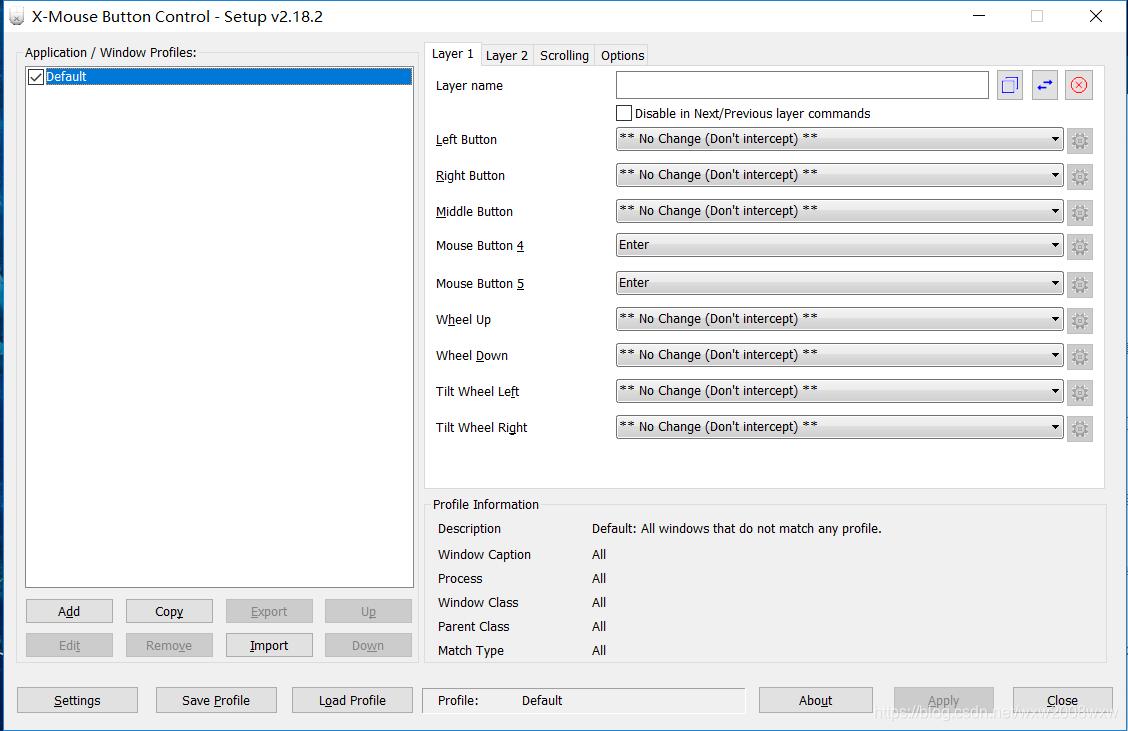Viewport: 1128px width, 731px height.
Task: Expand the Tilt Wheel Left dropdown
Action: click(840, 391)
